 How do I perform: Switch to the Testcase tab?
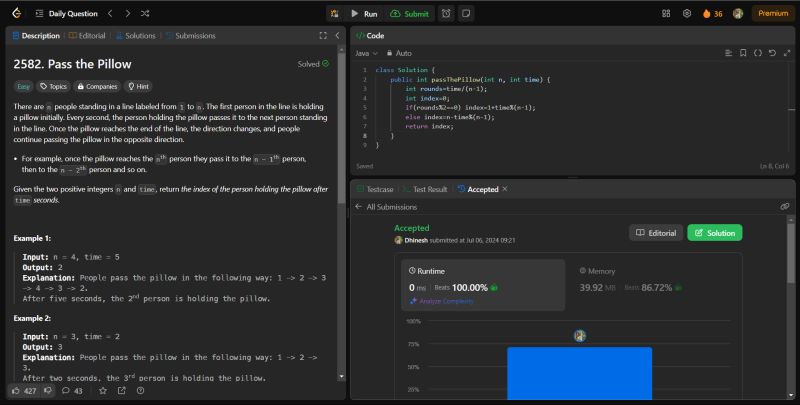click(x=376, y=188)
